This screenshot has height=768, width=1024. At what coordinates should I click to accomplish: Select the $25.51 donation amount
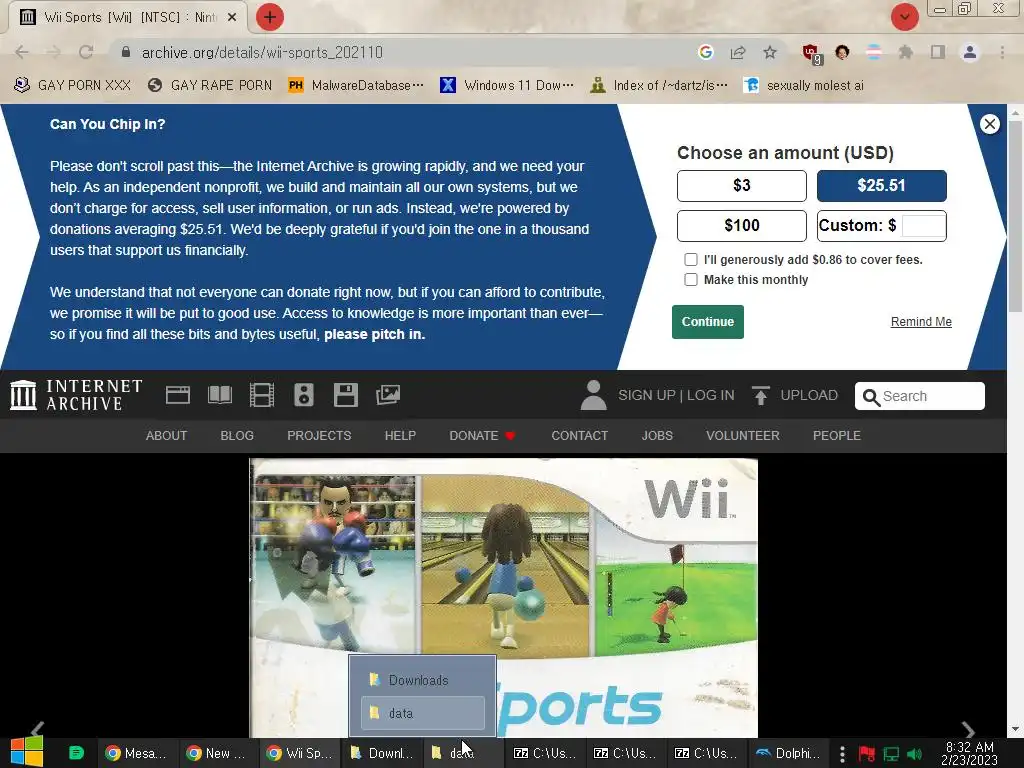click(x=882, y=186)
